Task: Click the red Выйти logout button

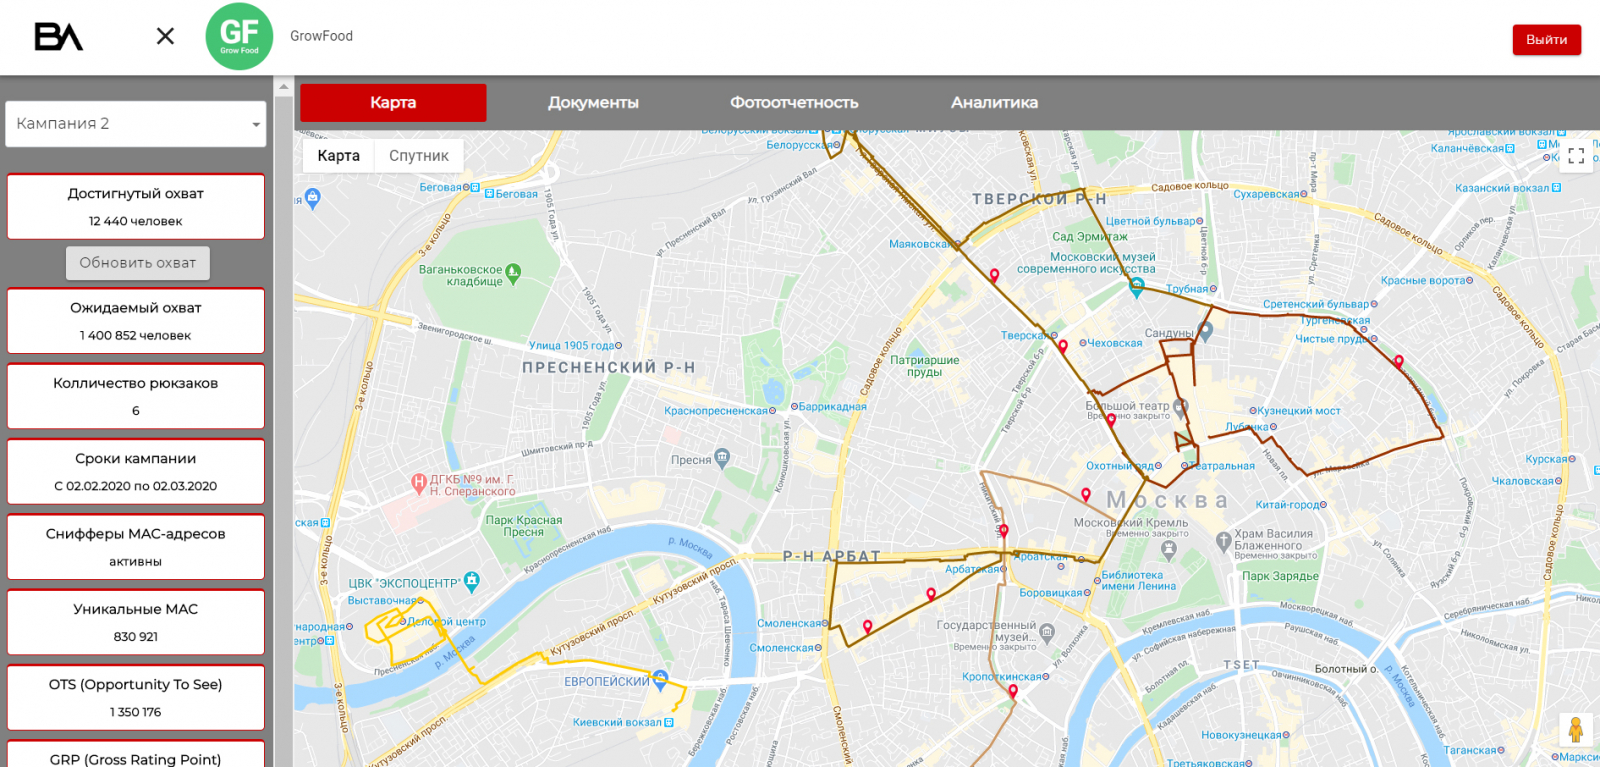Action: [1546, 39]
